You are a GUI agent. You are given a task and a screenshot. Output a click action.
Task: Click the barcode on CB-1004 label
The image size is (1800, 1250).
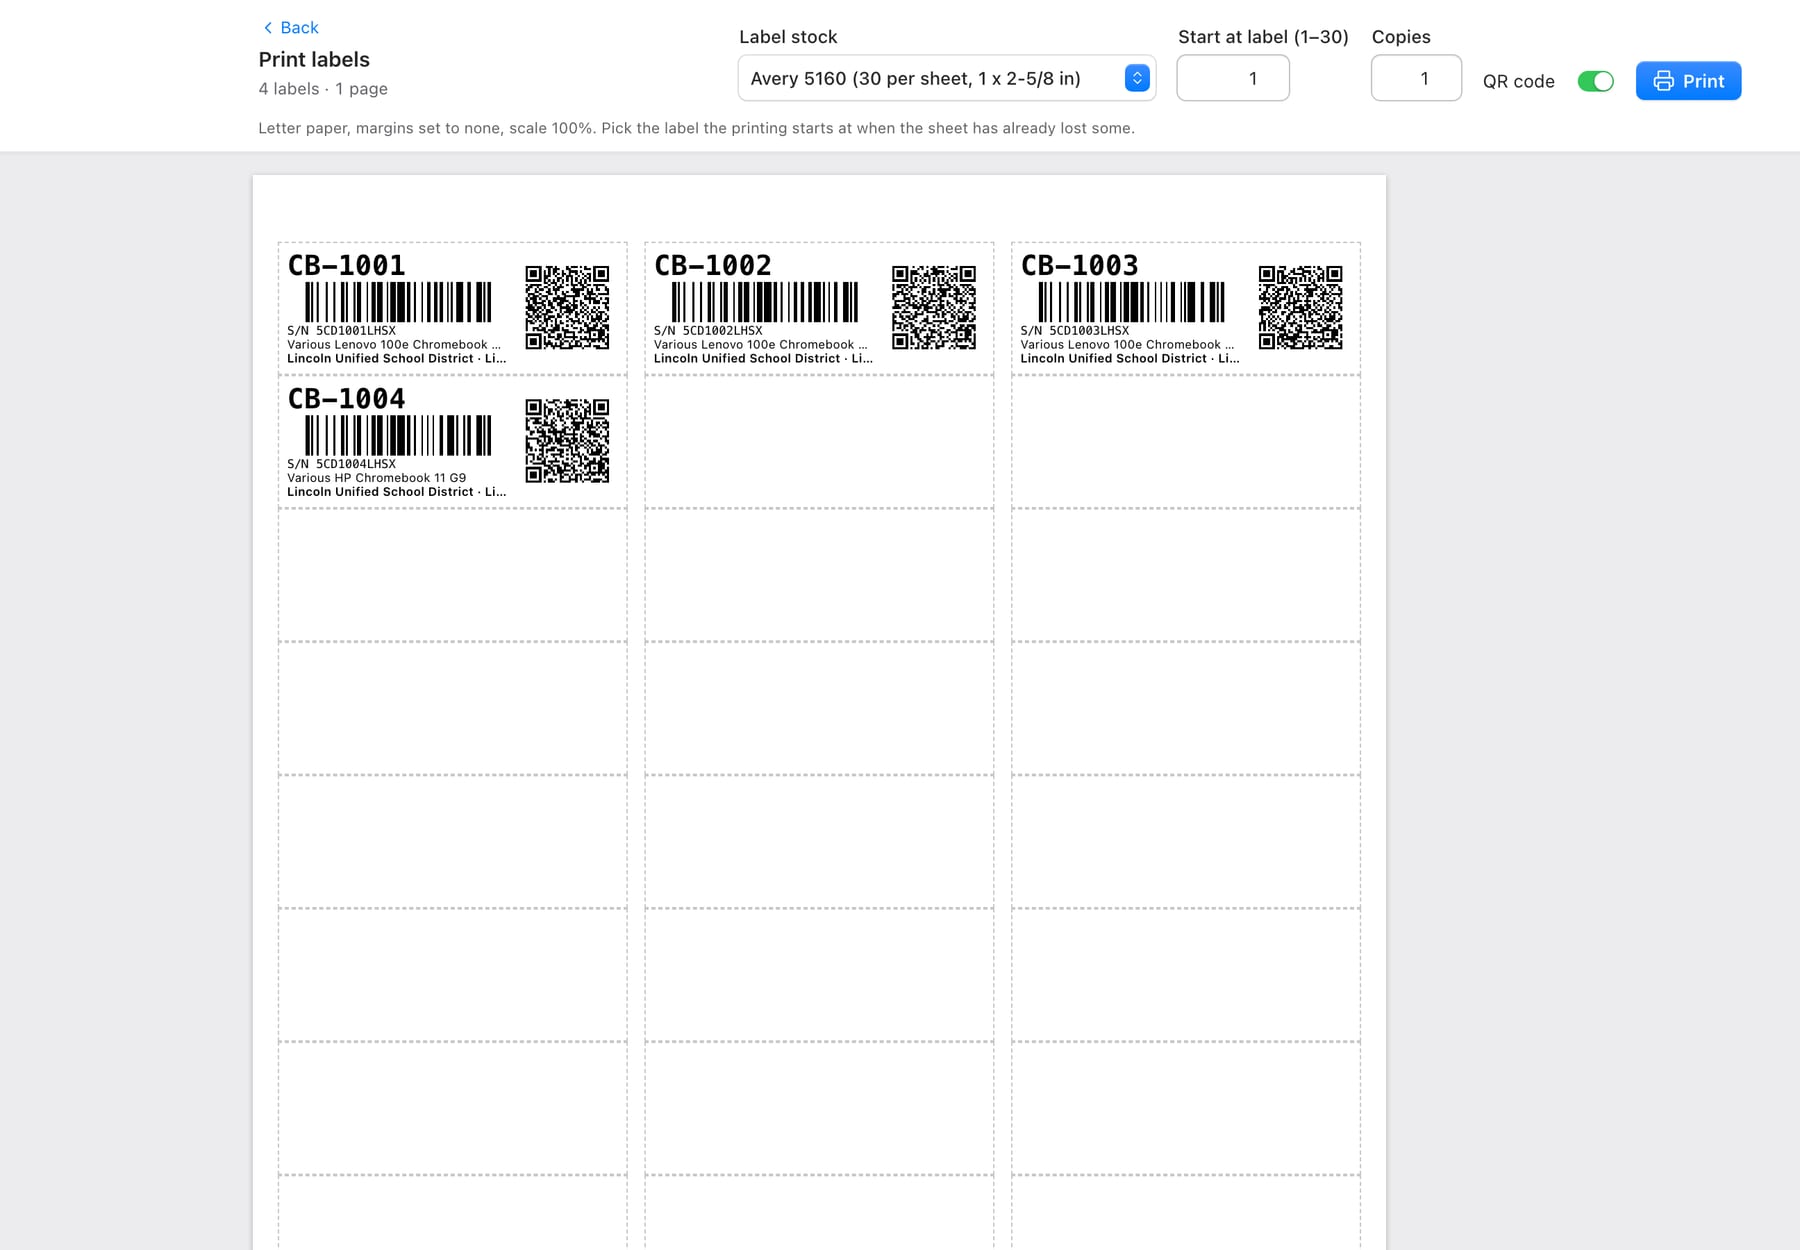[x=398, y=435]
